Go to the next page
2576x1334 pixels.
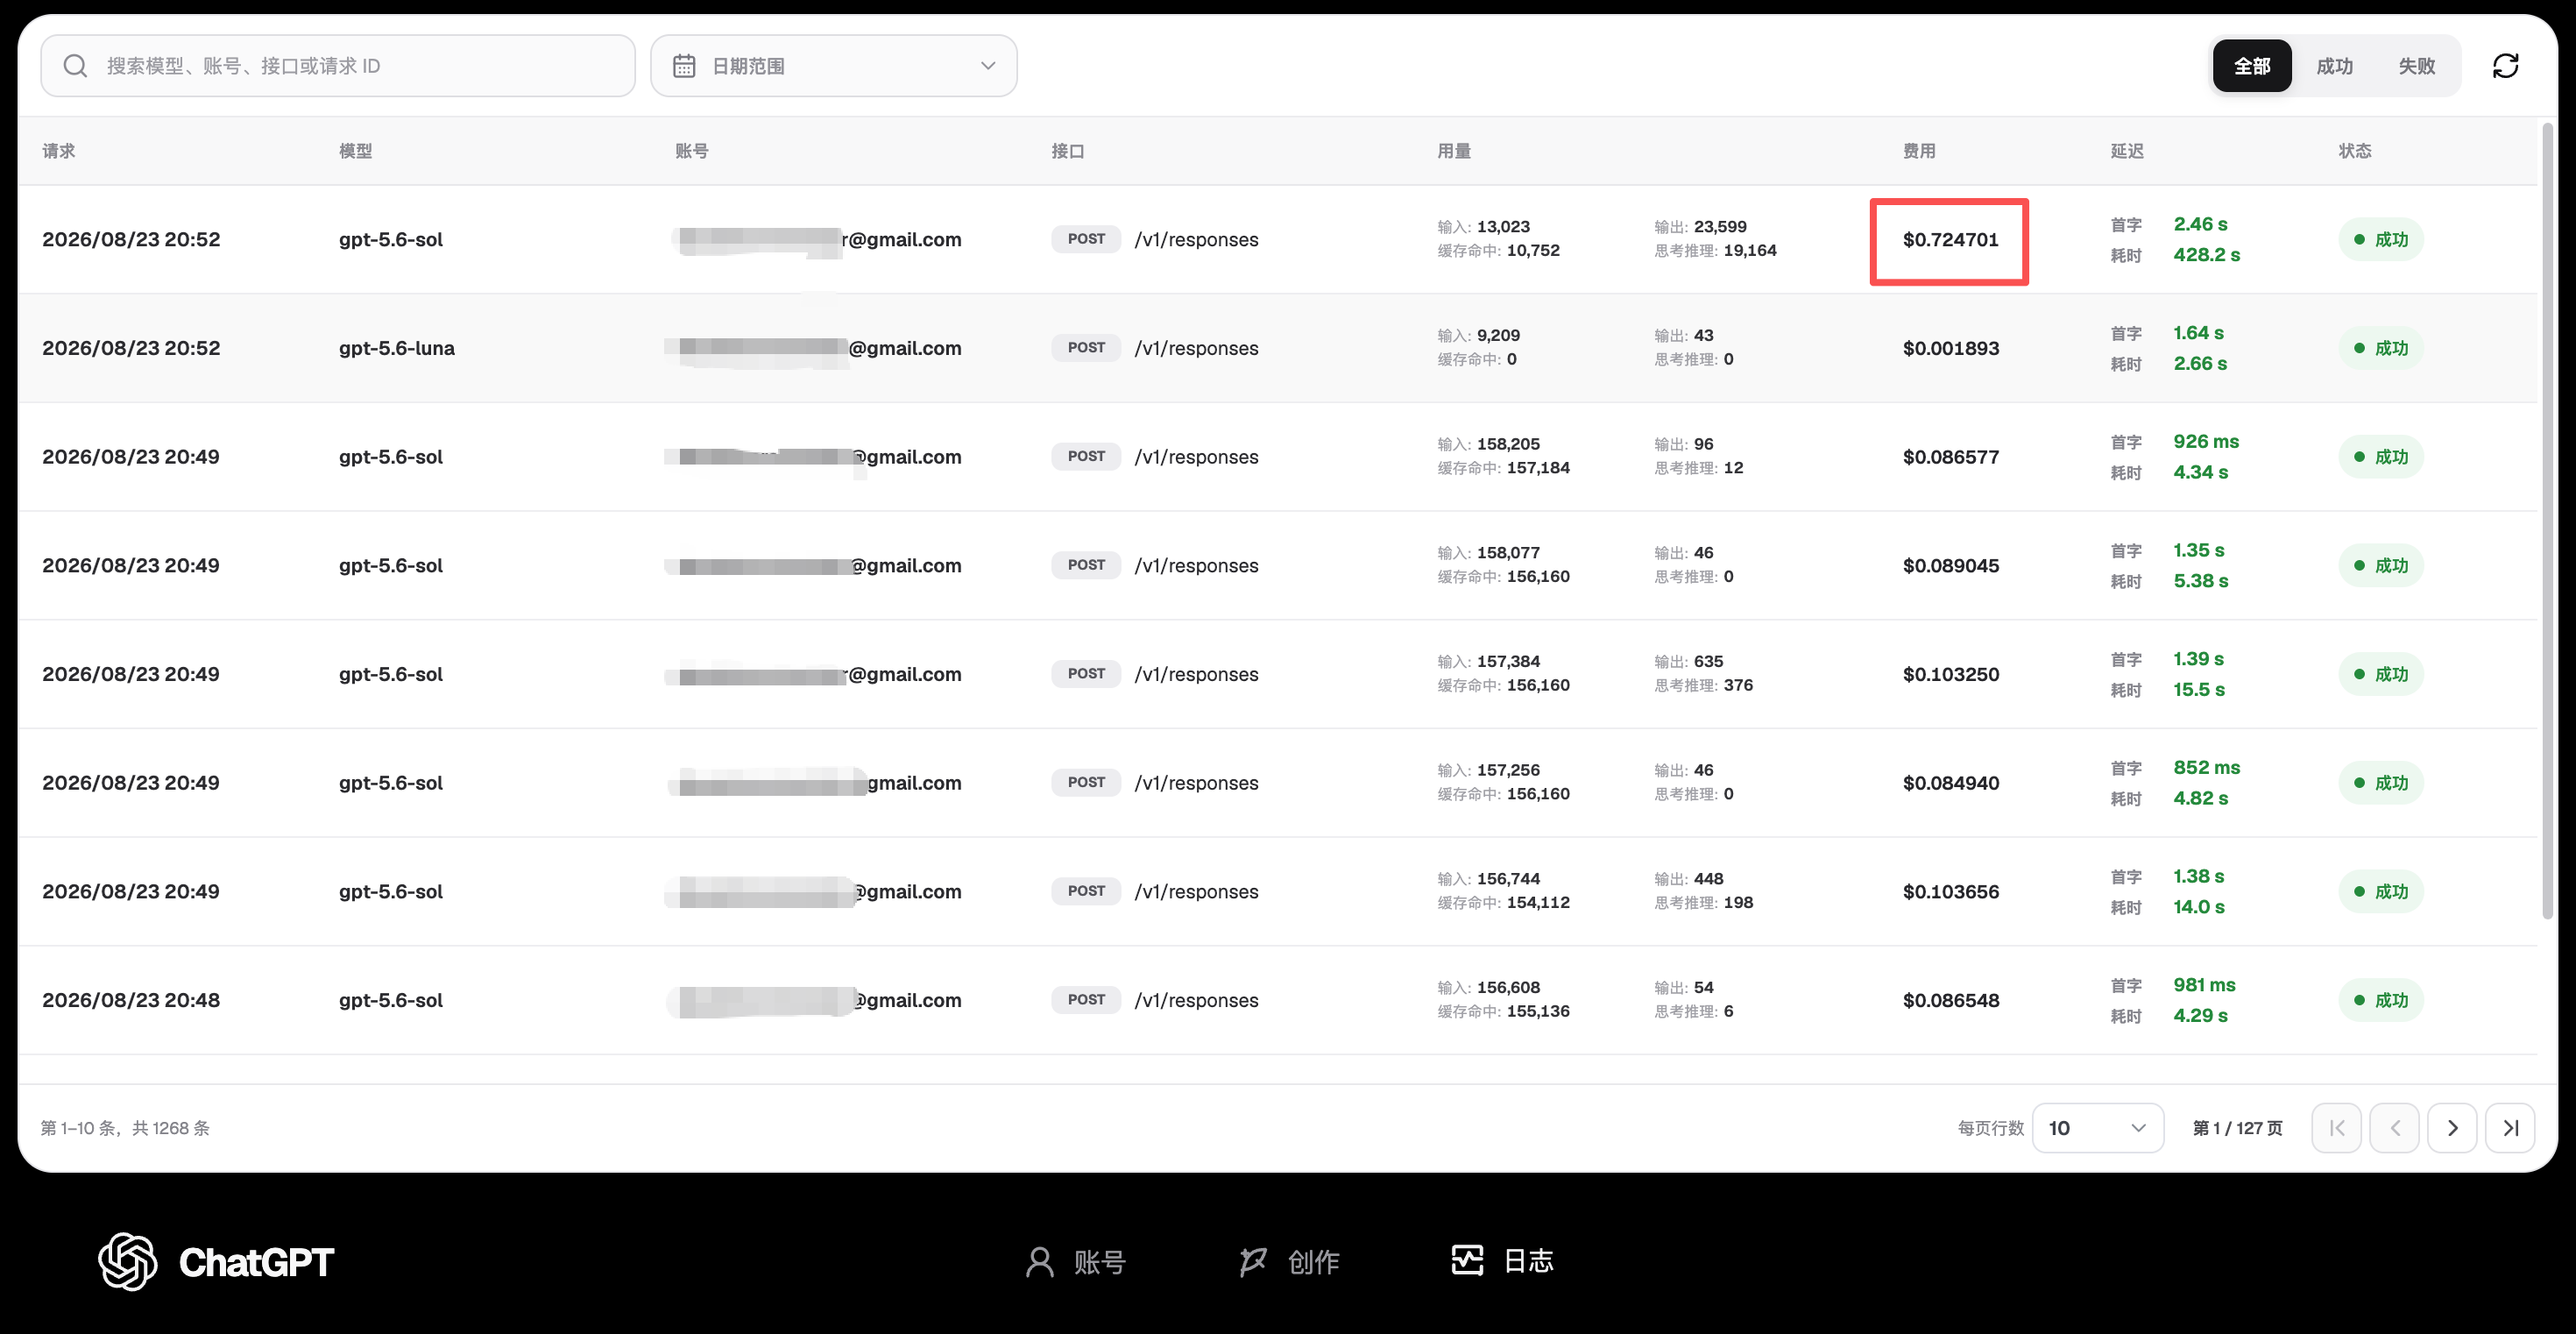tap(2452, 1128)
